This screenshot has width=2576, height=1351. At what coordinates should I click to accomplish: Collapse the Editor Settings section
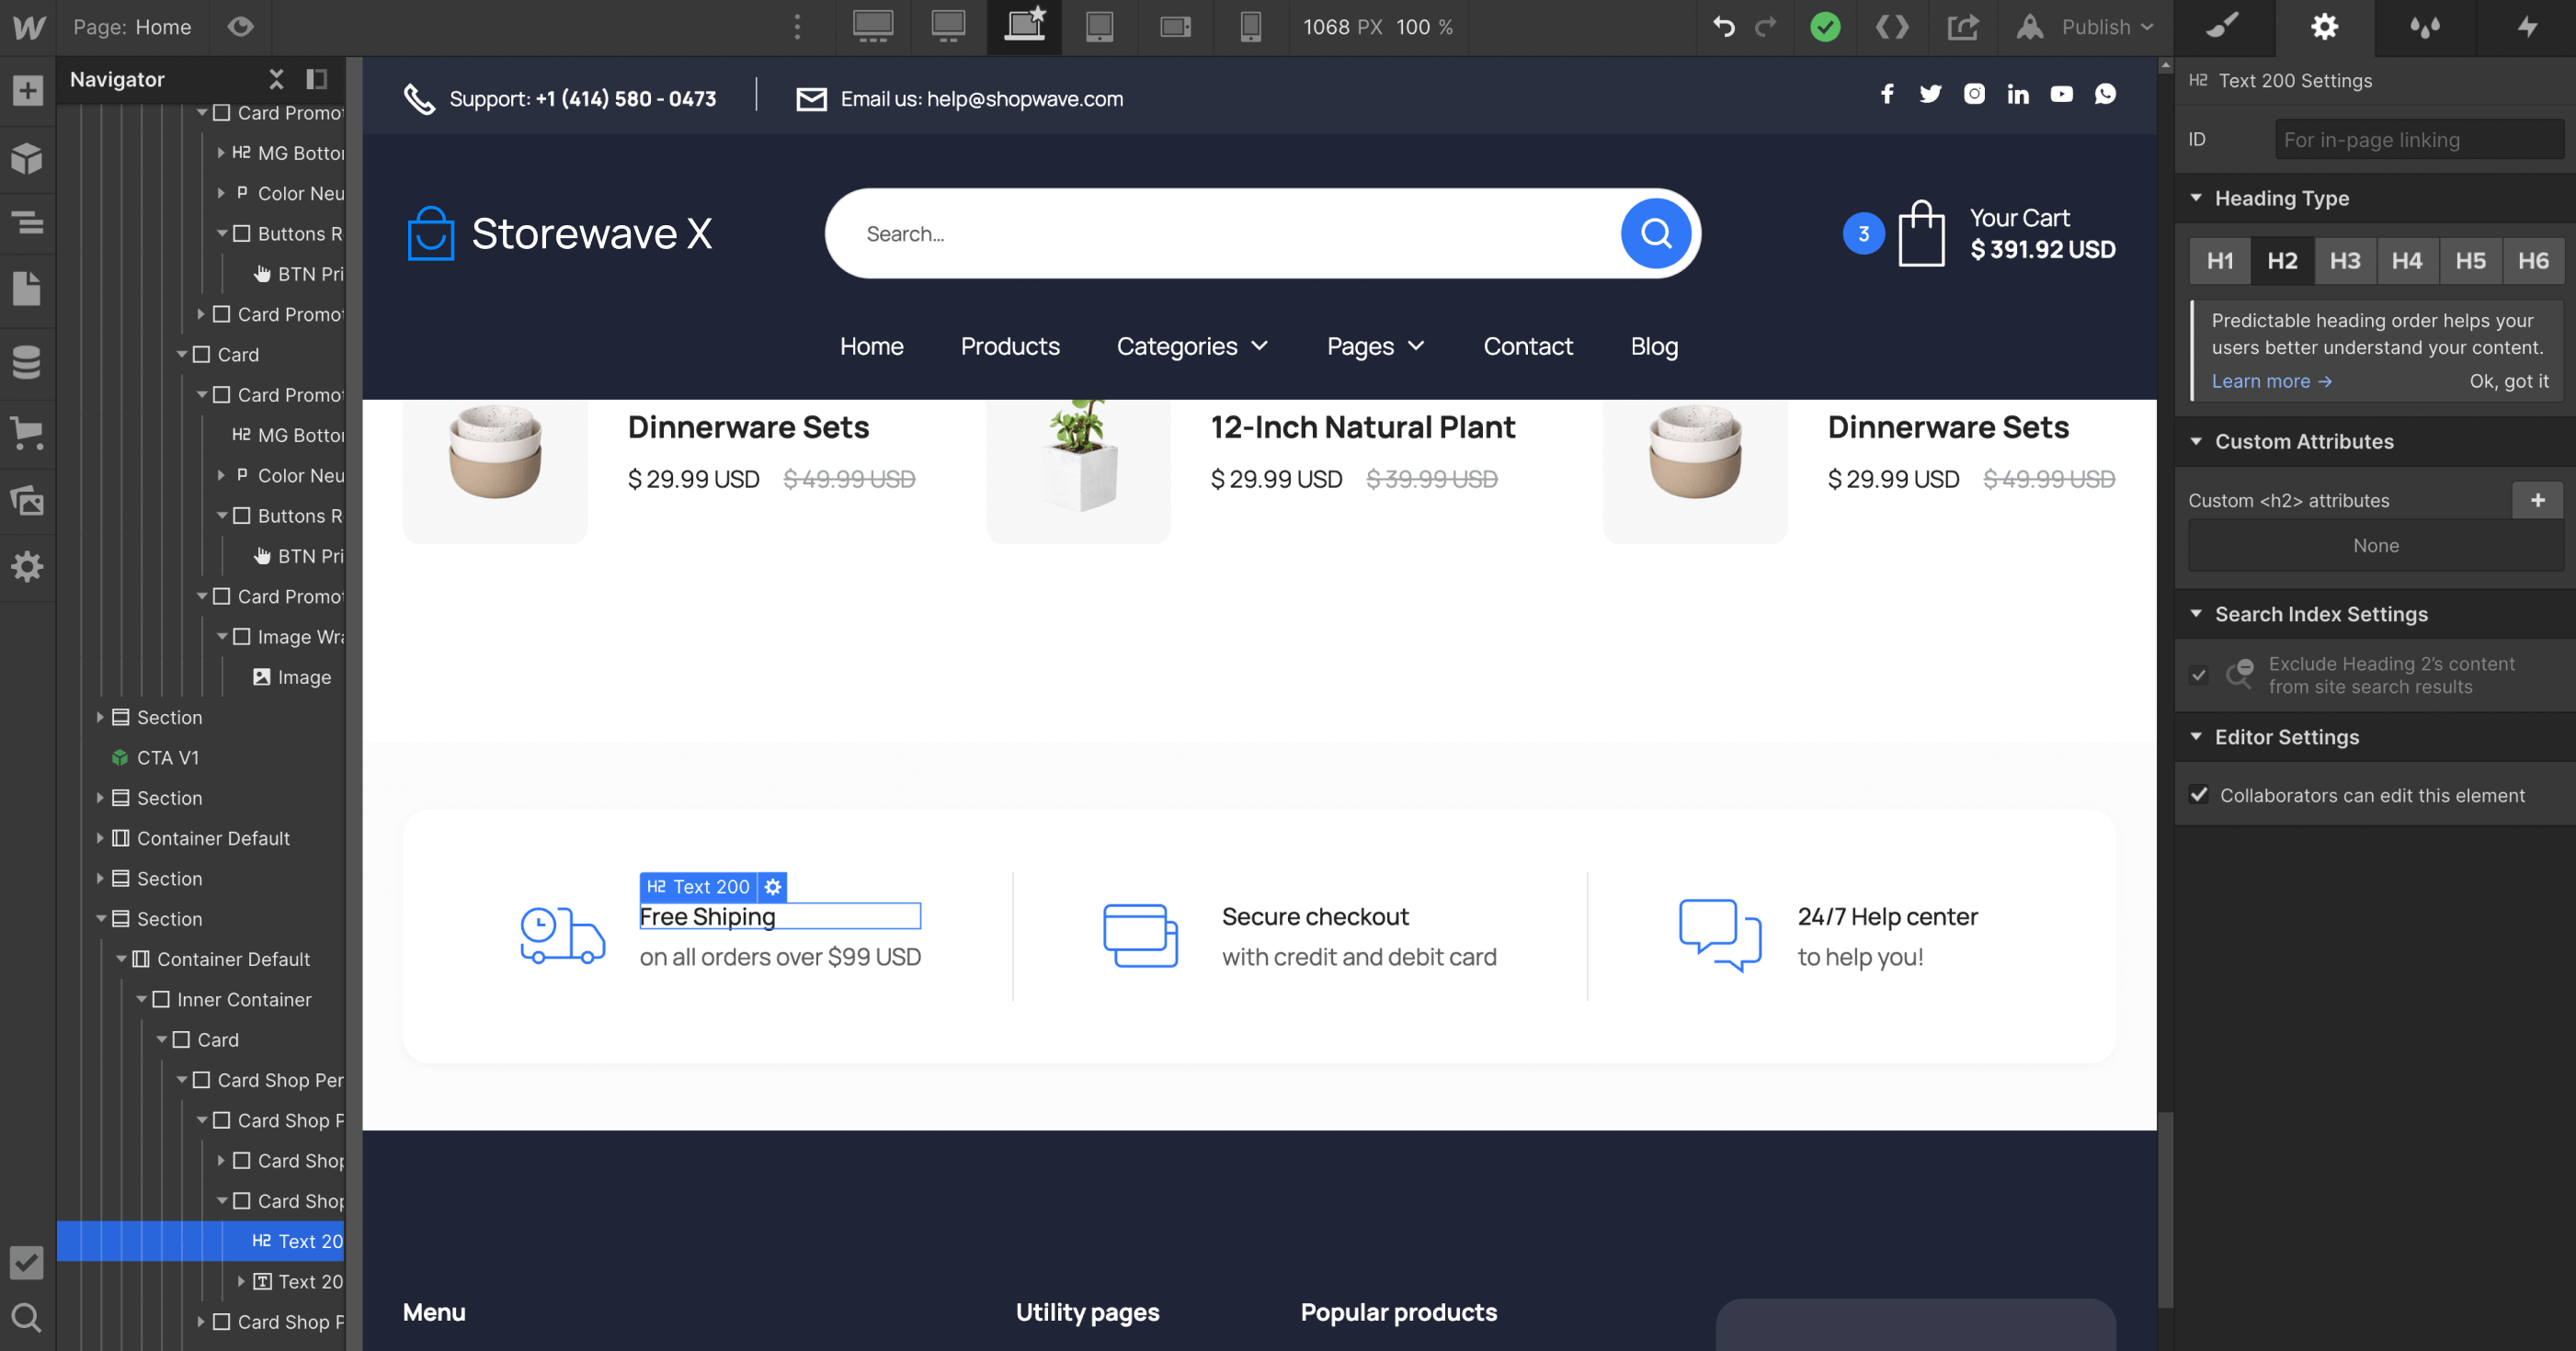click(2196, 737)
